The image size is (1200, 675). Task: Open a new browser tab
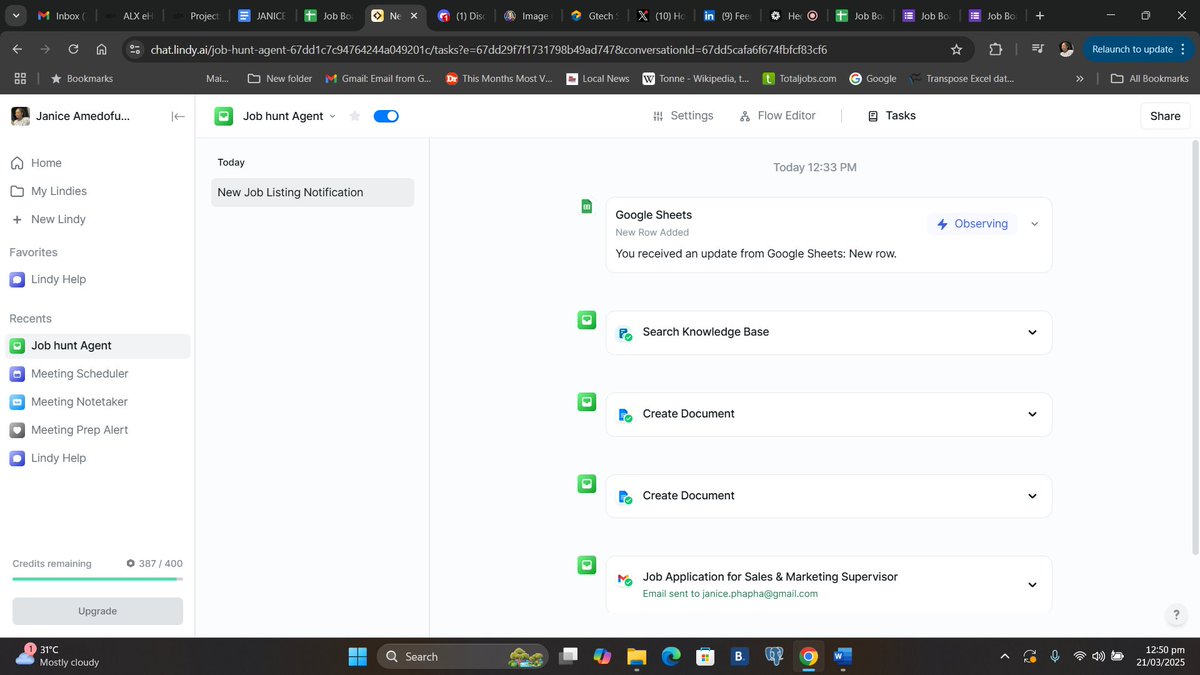click(1040, 16)
